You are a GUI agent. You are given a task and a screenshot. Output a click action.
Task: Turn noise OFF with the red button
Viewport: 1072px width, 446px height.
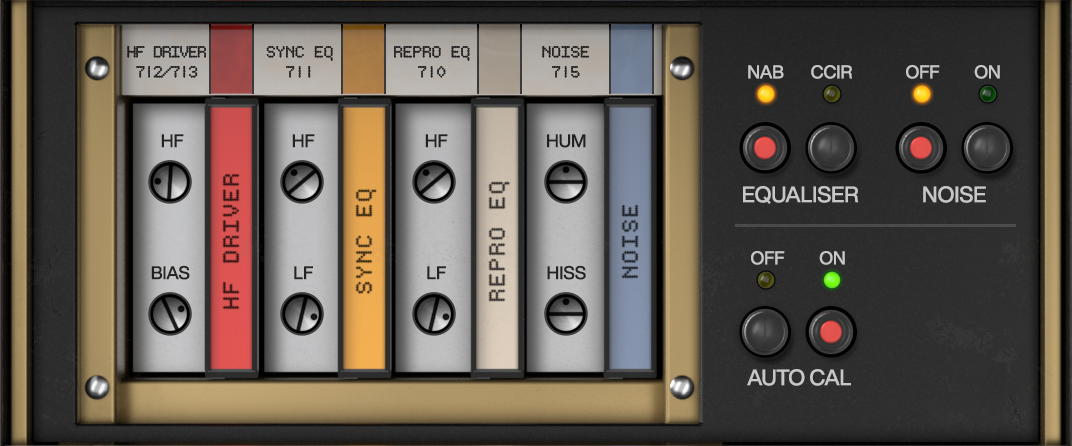tap(921, 147)
